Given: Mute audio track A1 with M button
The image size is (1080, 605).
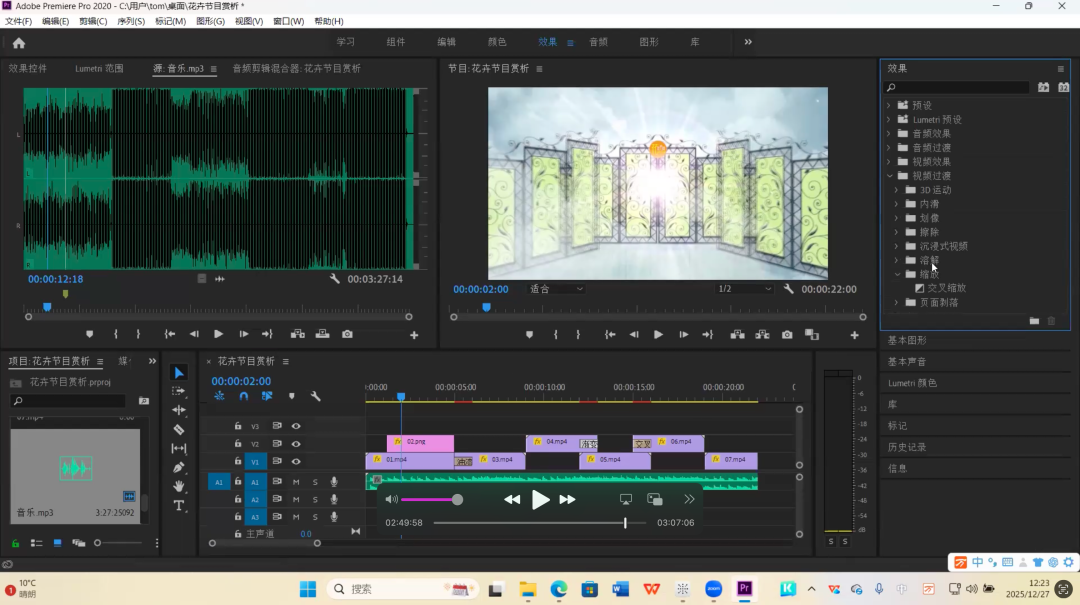Looking at the screenshot, I should [296, 482].
